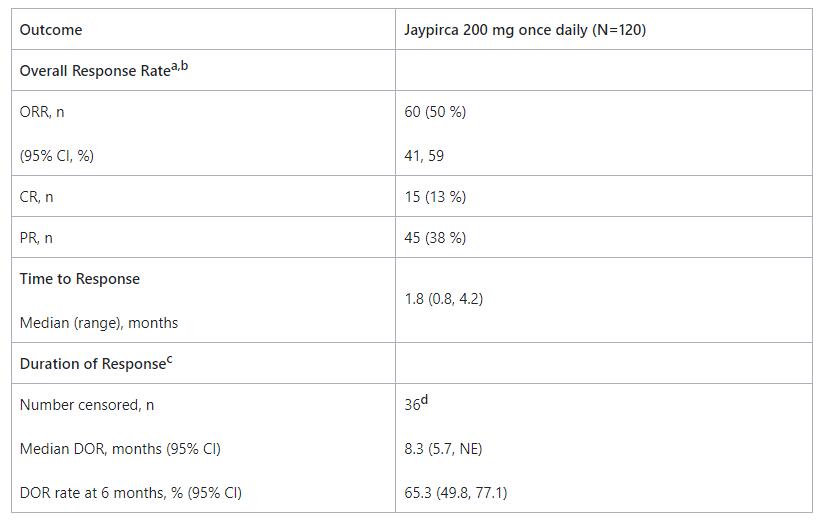The width and height of the screenshot is (824, 521).
Task: Select the (95% CI, %) label under ORR
Action: (57, 155)
